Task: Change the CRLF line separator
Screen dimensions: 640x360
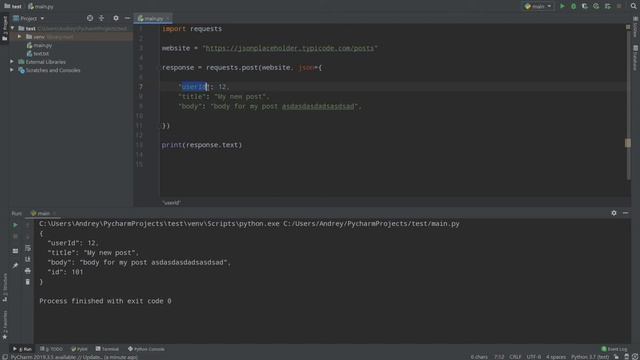Action: point(515,357)
